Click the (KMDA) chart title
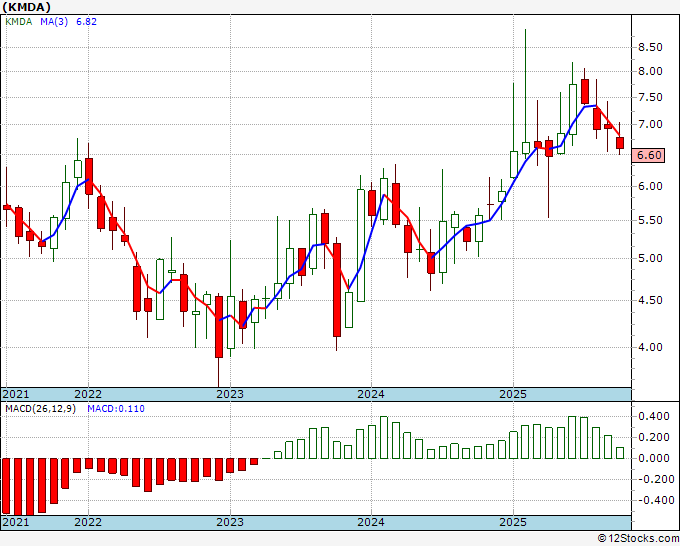The image size is (680, 546). (27, 7)
